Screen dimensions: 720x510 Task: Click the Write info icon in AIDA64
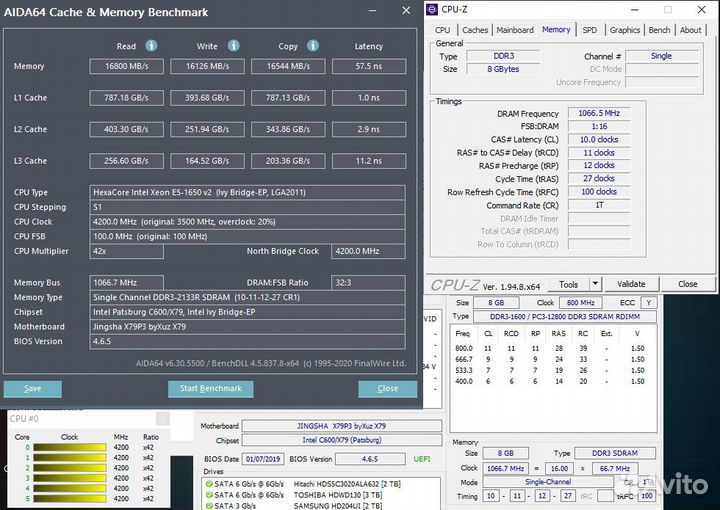pos(233,45)
